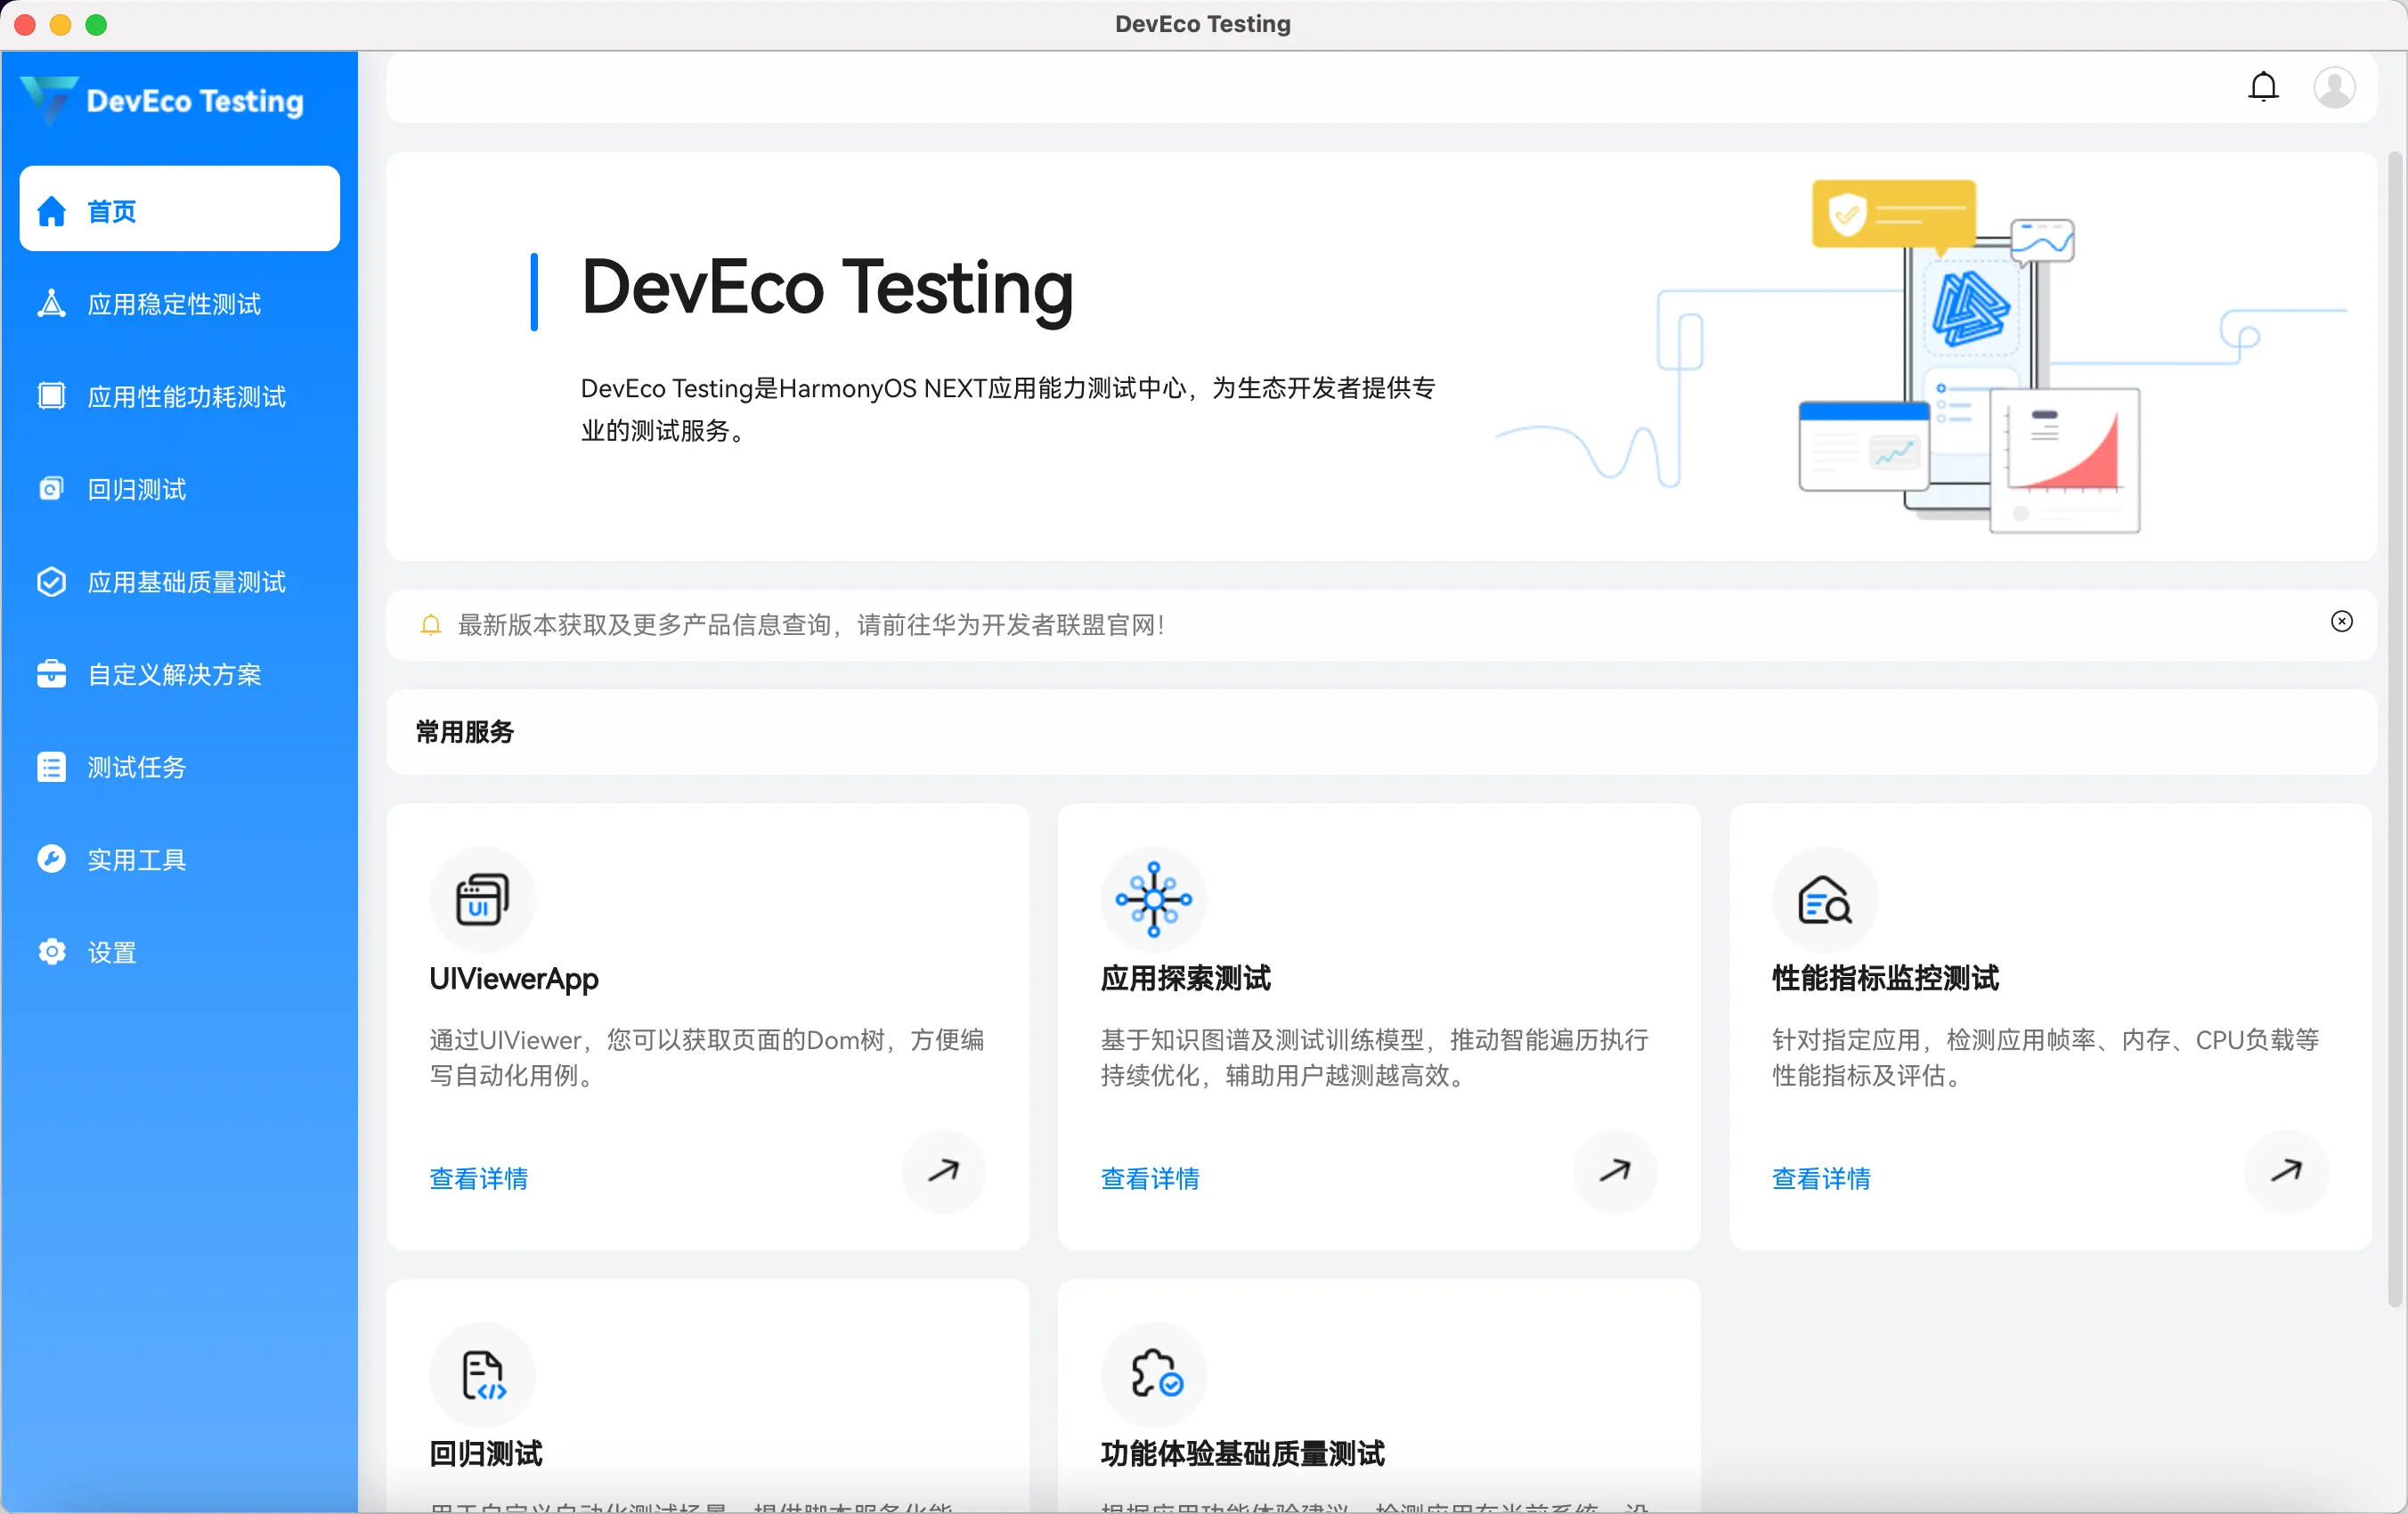Open 设置 from the sidebar
The height and width of the screenshot is (1514, 2408).
tap(111, 951)
